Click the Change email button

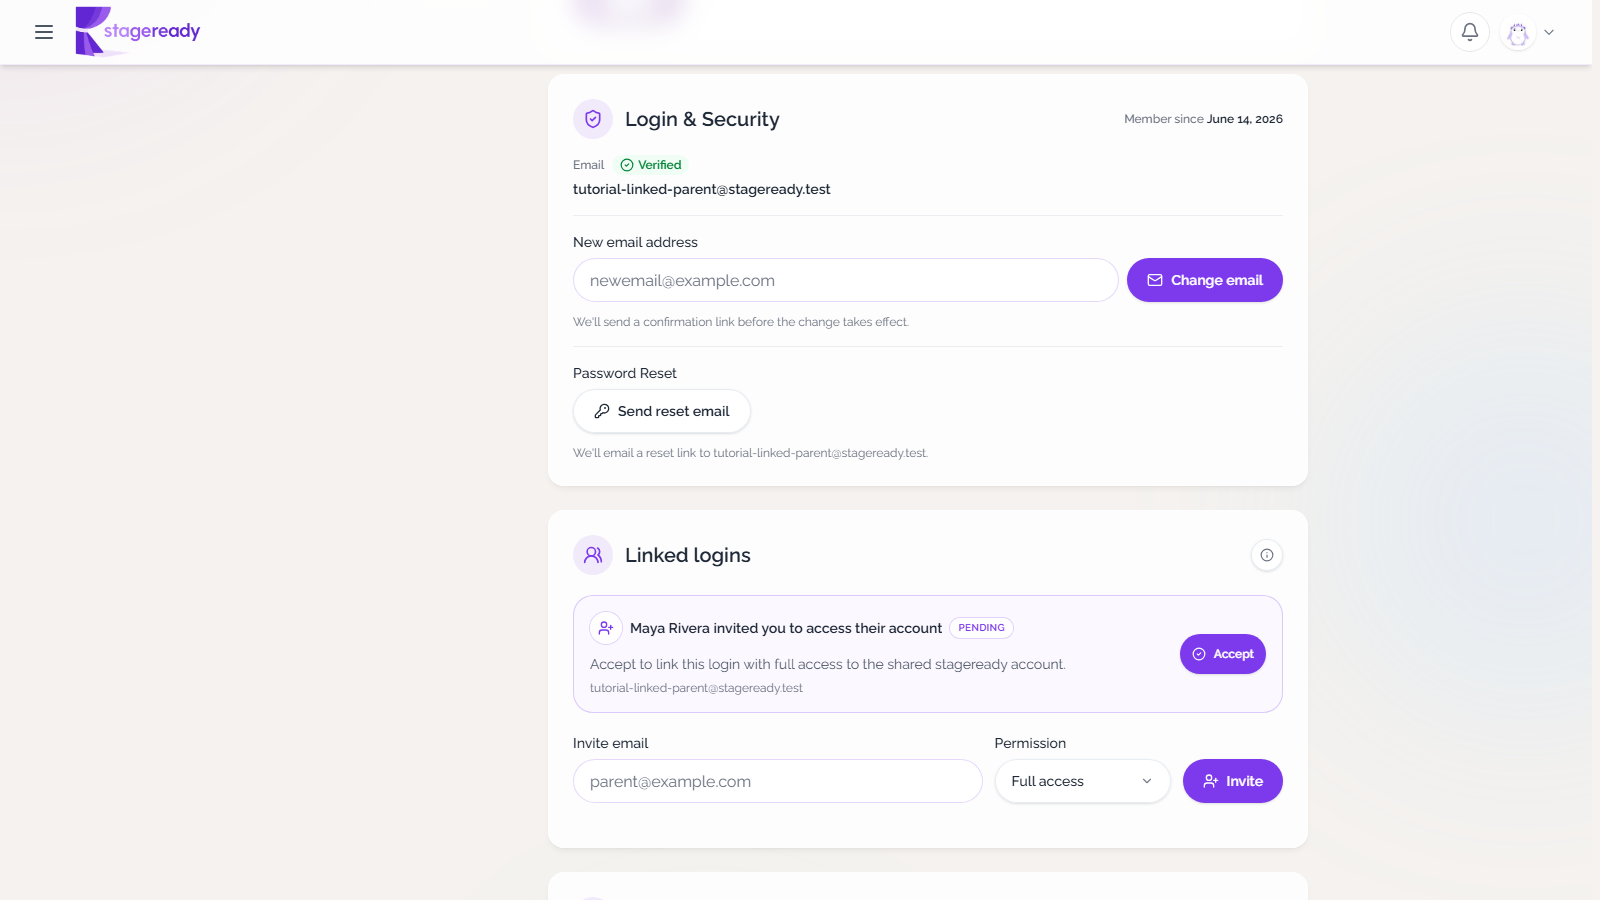click(1205, 280)
